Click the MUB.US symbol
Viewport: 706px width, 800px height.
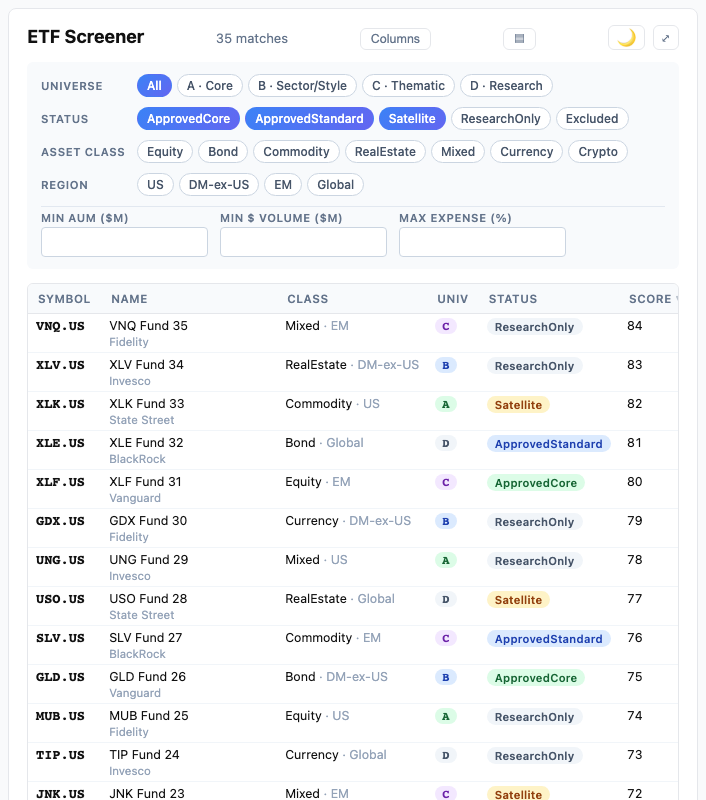click(x=60, y=716)
